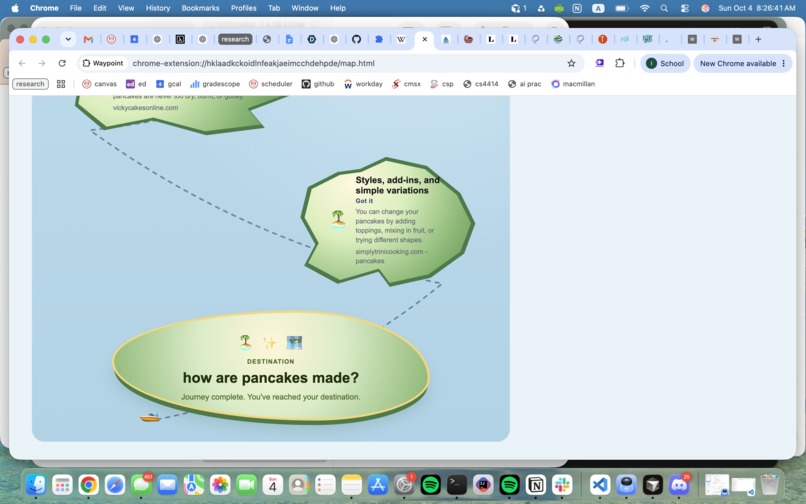Open the github bookmark

318,84
